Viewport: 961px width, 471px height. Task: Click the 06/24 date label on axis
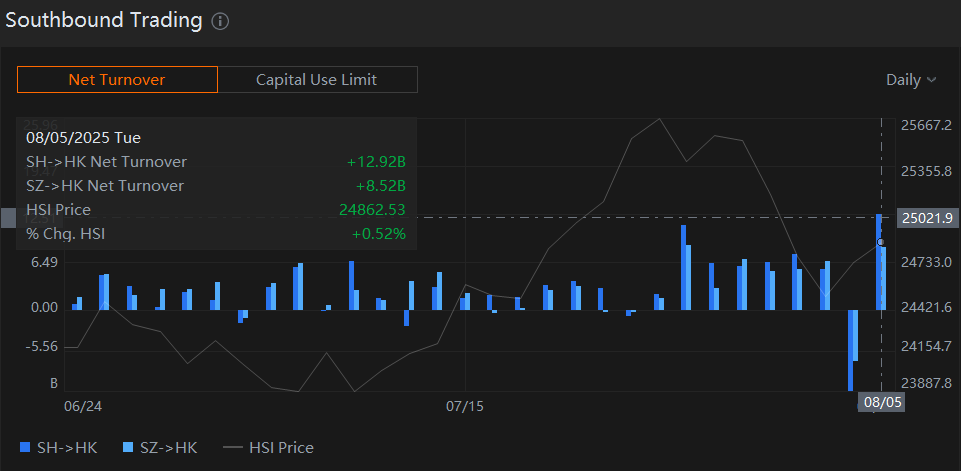pos(83,406)
